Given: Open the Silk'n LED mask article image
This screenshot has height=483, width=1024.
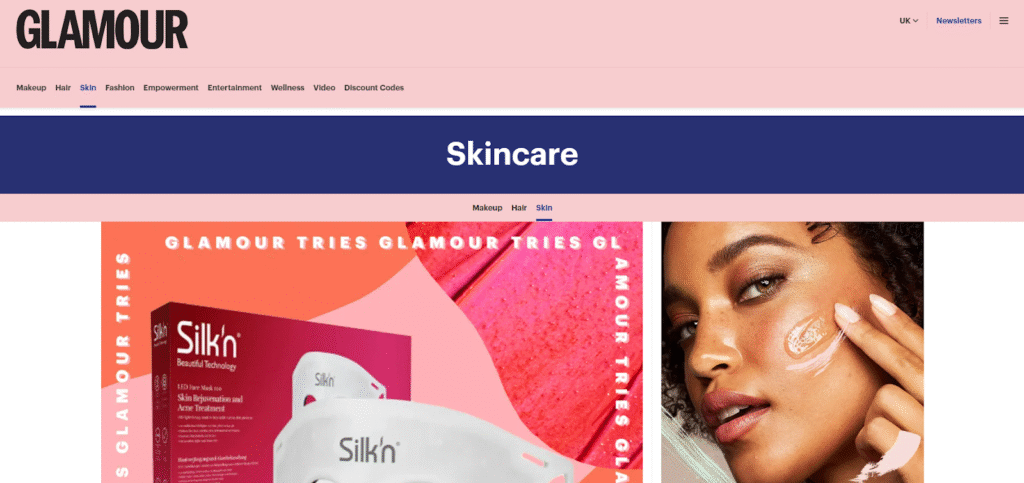Looking at the screenshot, I should click(372, 352).
